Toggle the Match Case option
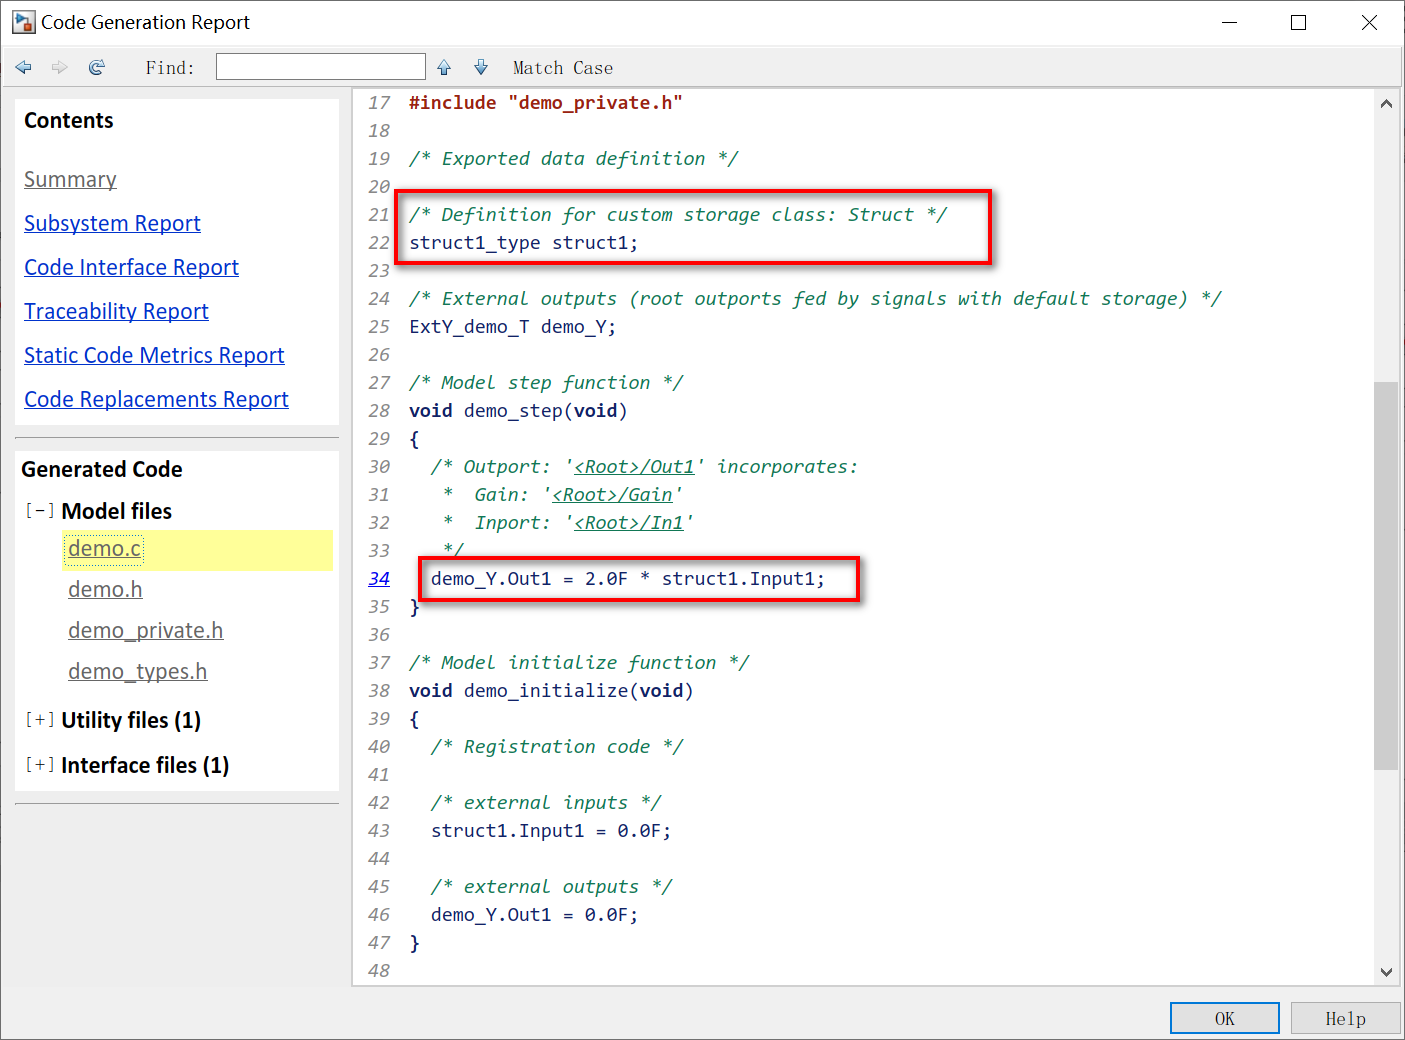Screen dimensions: 1405x1040 click(563, 68)
